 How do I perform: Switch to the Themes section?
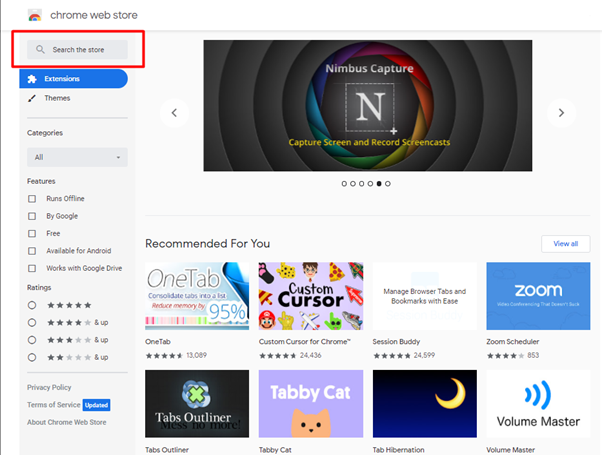(57, 98)
